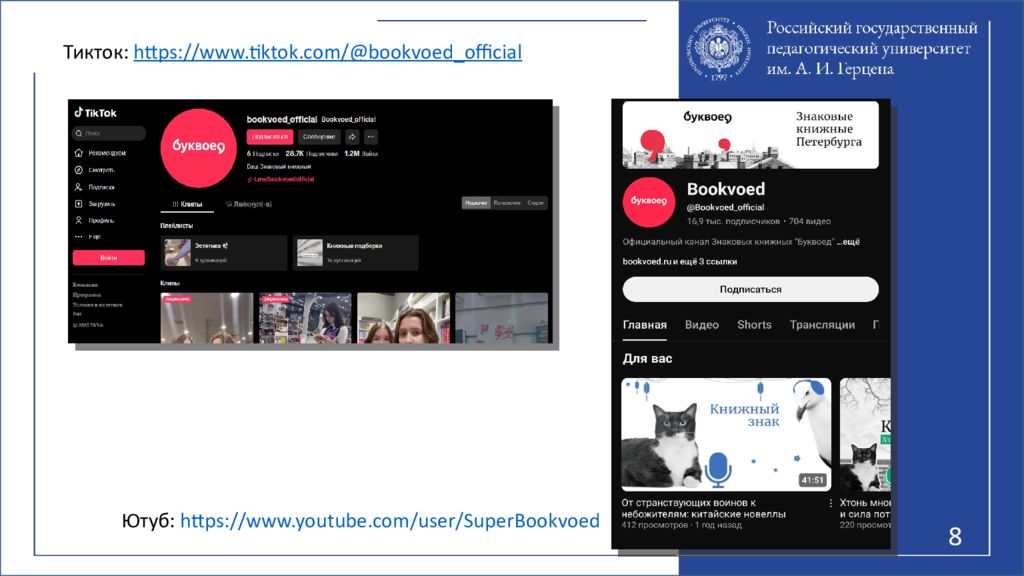
Task: Click the Подписаться button on YouTube
Action: point(750,289)
